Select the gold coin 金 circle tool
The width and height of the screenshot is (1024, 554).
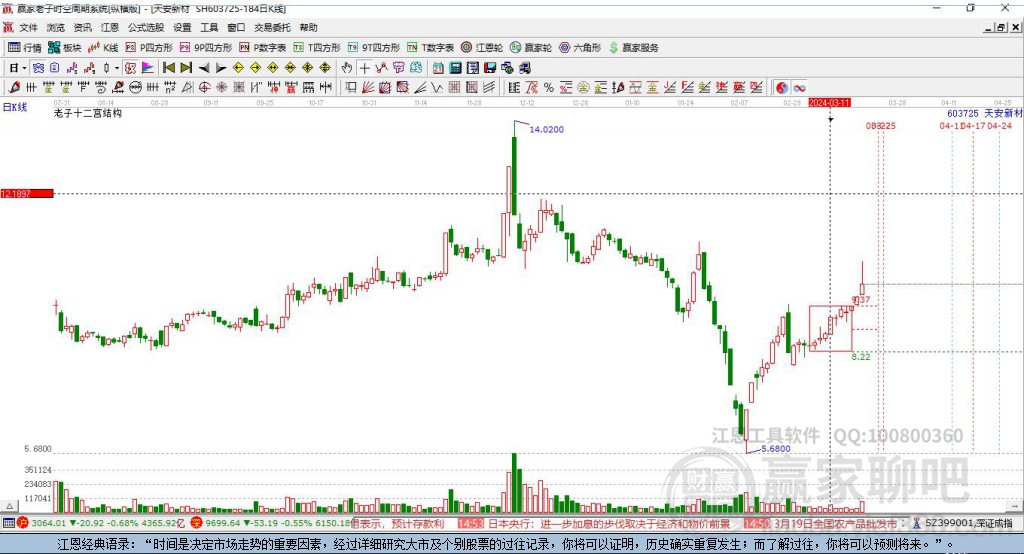(583, 87)
